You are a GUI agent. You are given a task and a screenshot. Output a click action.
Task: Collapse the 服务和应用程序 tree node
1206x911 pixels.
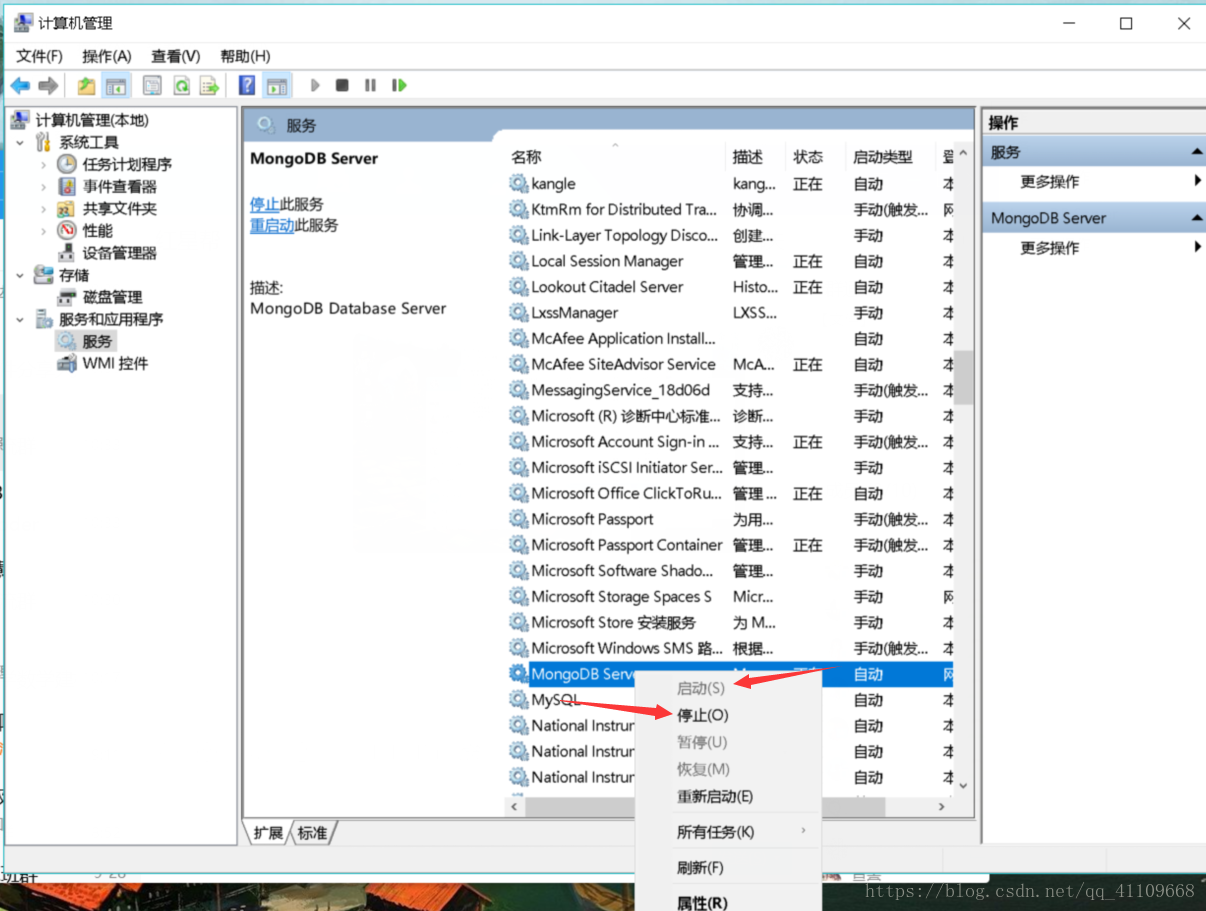[x=20, y=319]
